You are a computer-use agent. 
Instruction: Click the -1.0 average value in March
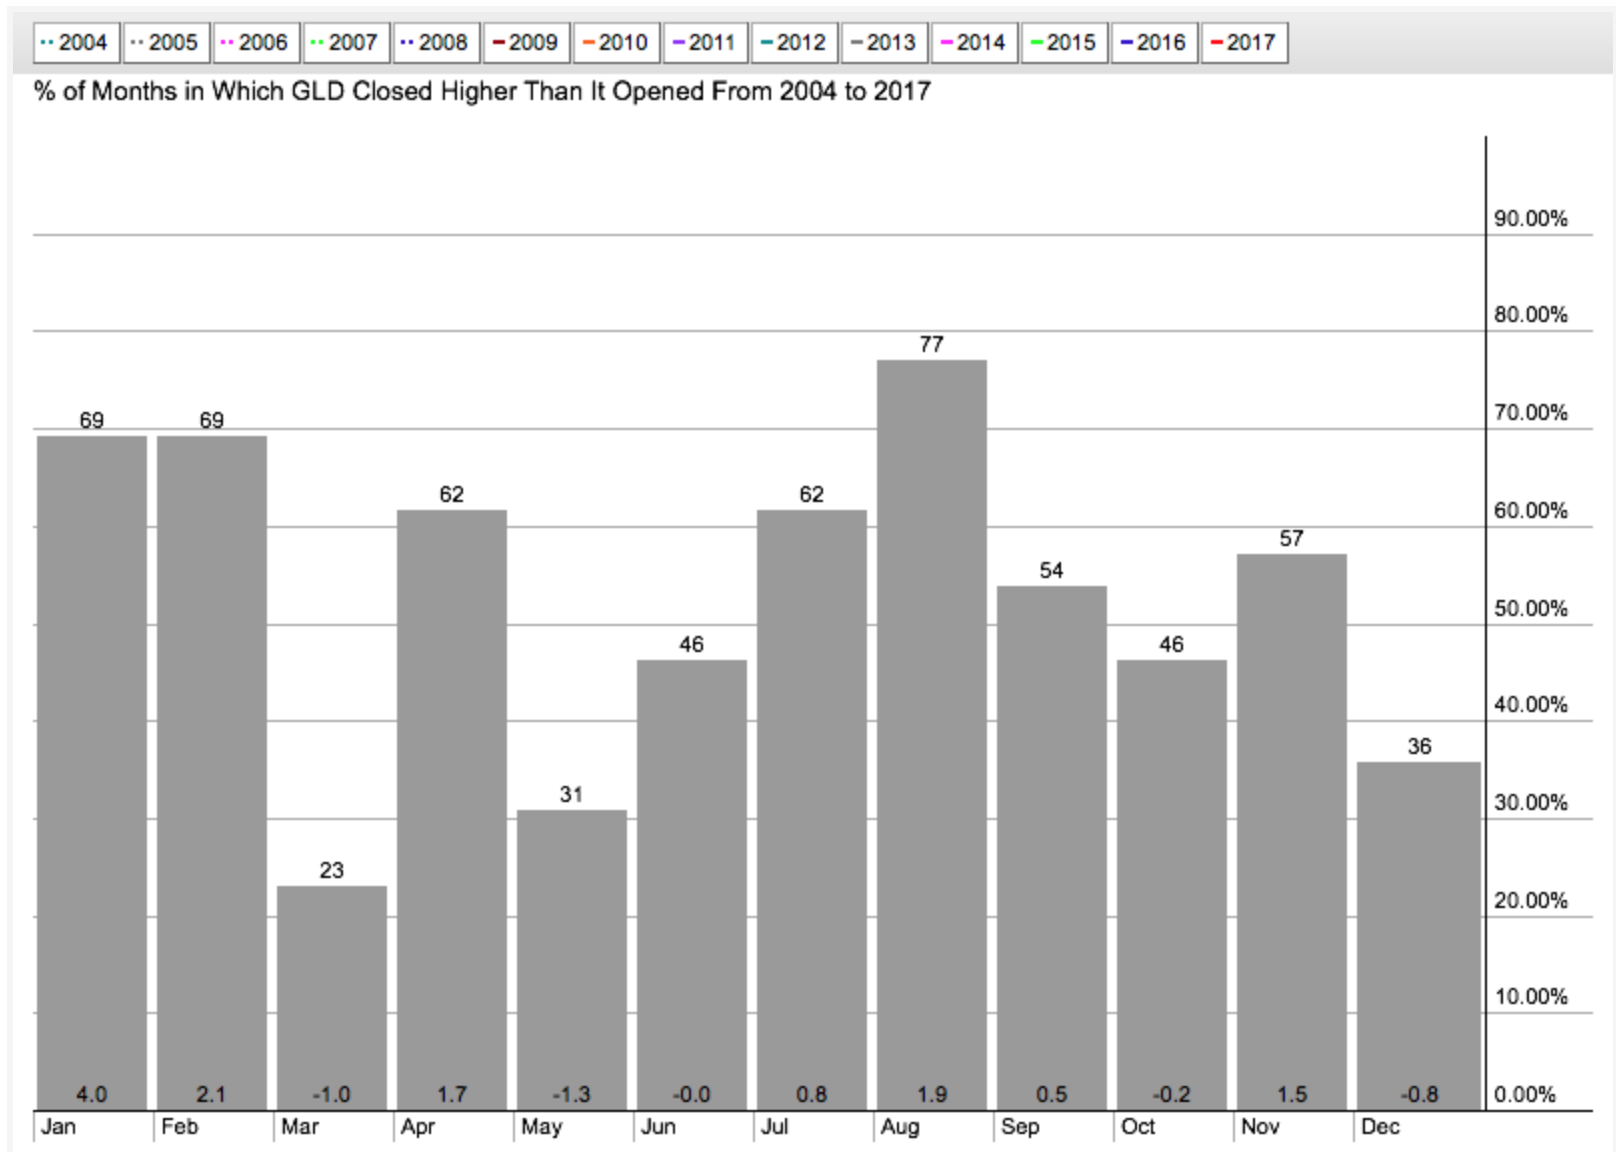(331, 1095)
